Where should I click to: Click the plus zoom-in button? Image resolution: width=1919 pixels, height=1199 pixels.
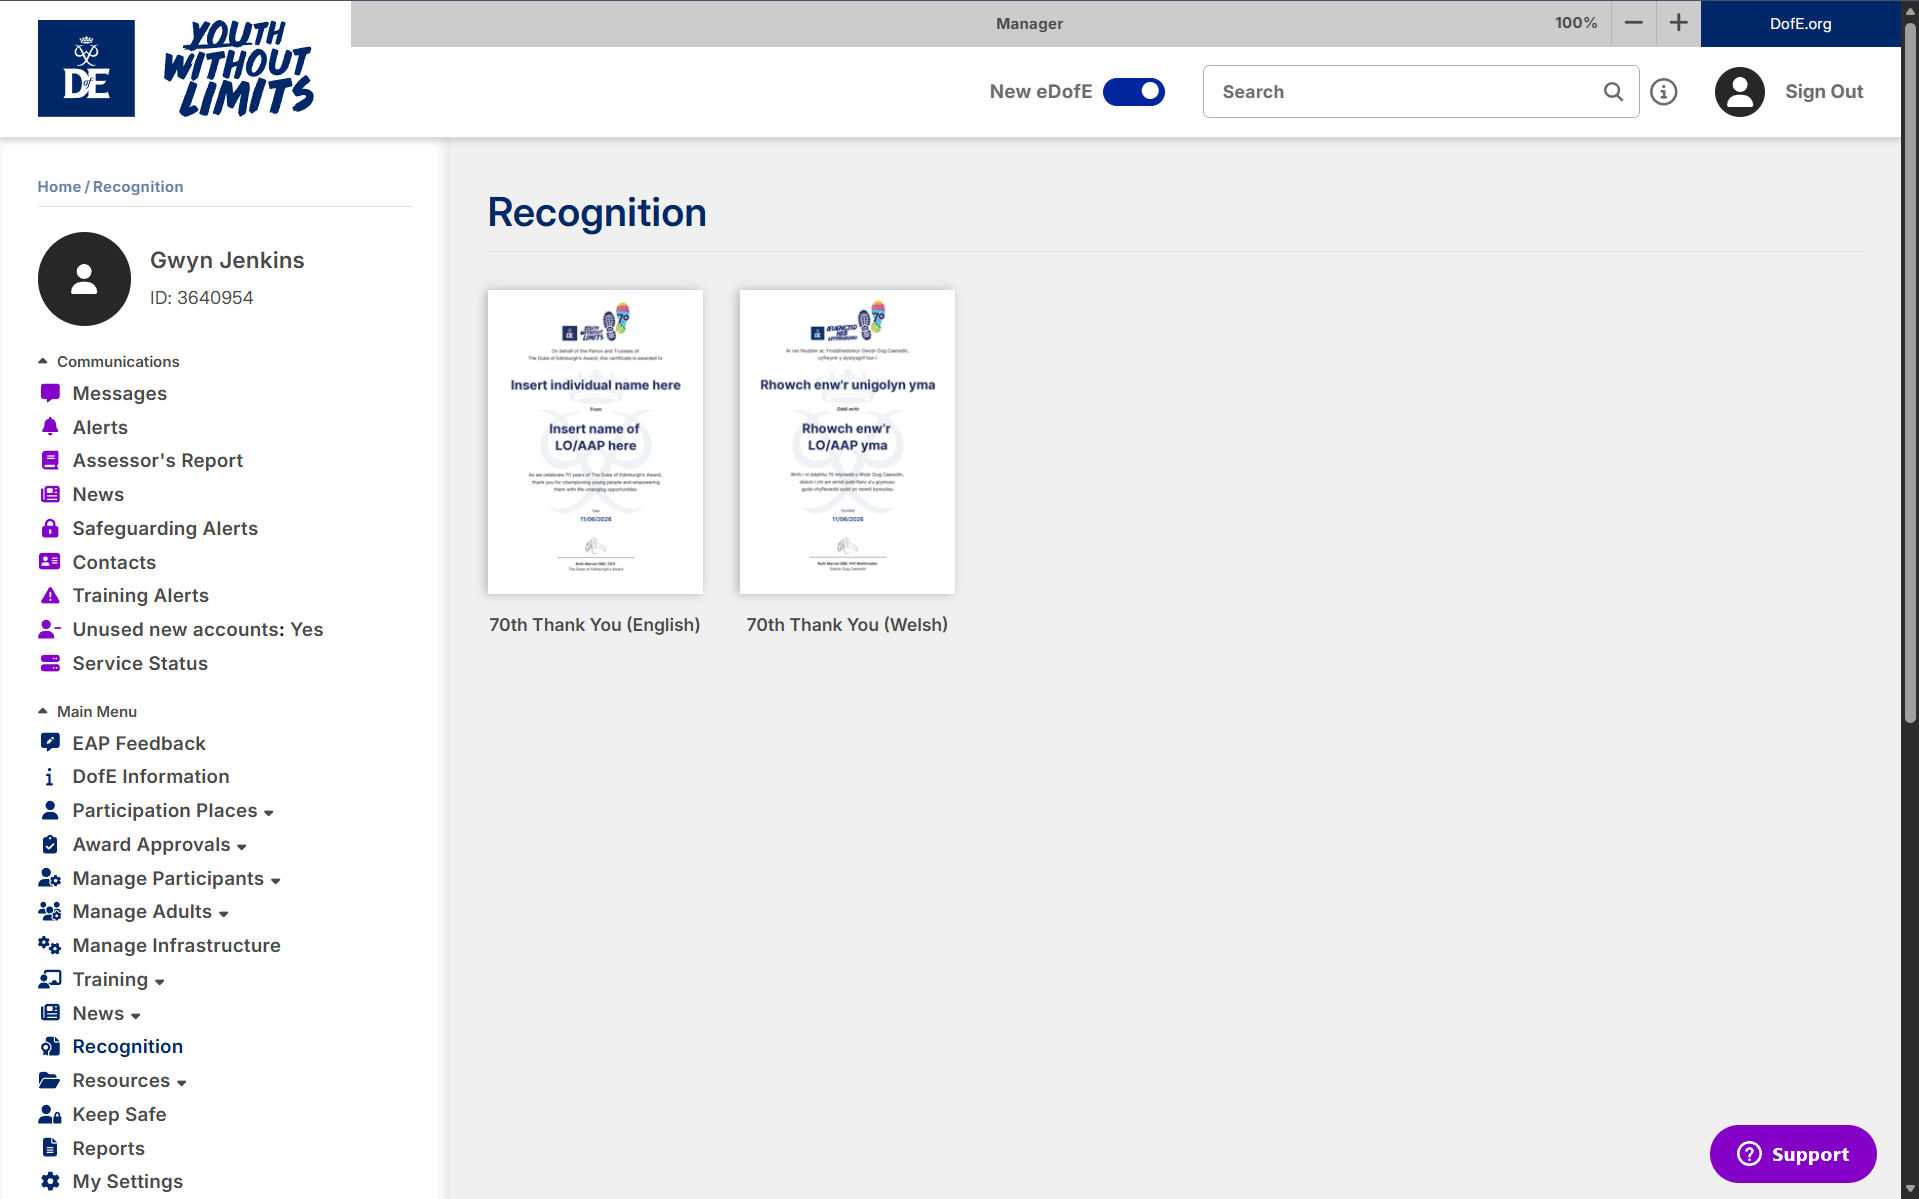(1678, 23)
